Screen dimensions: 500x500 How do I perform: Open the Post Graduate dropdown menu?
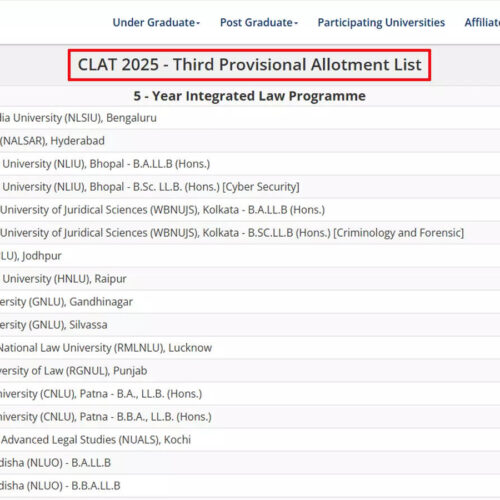259,22
